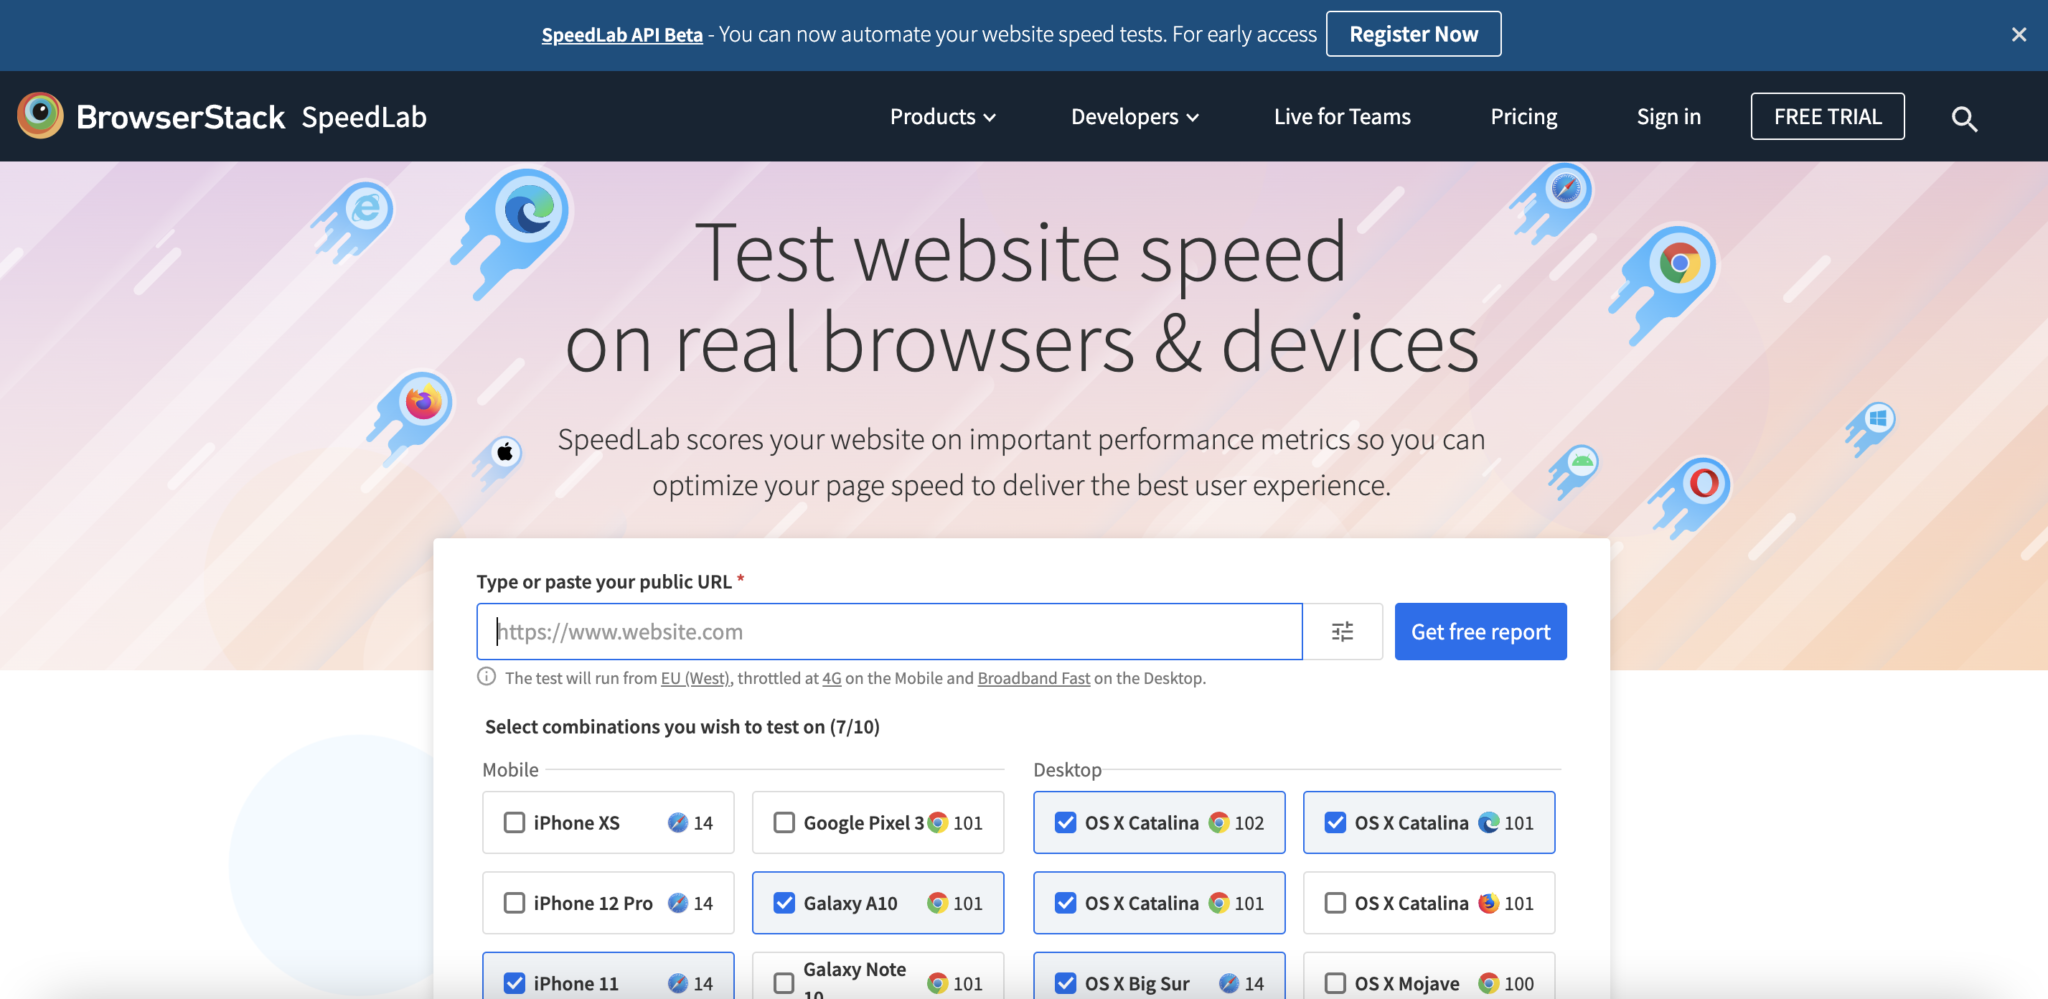Check the Galaxy Note 10 checkbox

pyautogui.click(x=784, y=983)
